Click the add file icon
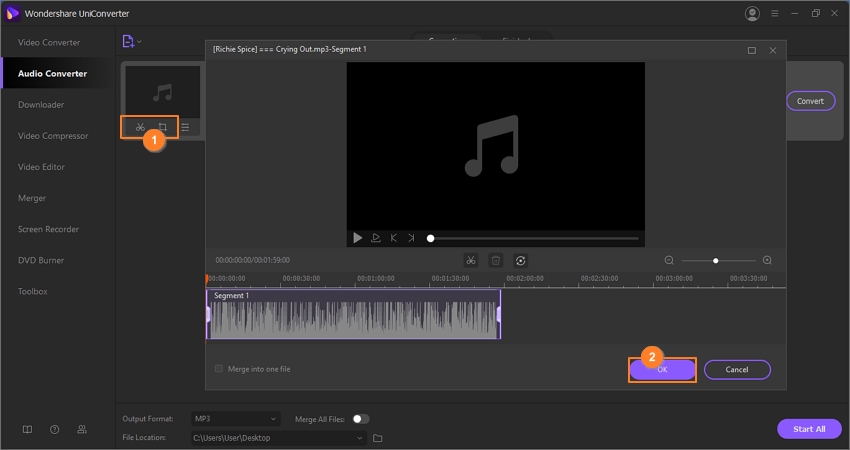The width and height of the screenshot is (850, 450). coord(128,41)
